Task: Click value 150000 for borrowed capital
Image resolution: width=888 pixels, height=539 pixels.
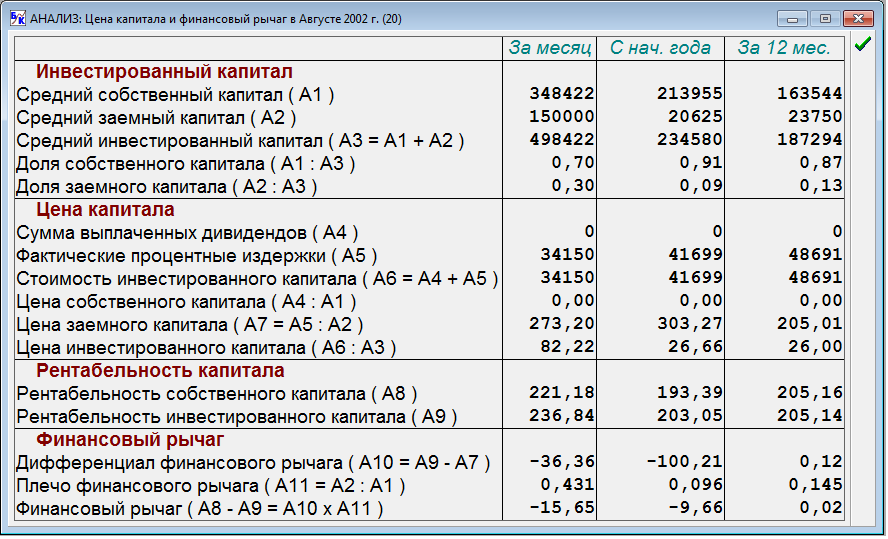Action: click(x=562, y=117)
